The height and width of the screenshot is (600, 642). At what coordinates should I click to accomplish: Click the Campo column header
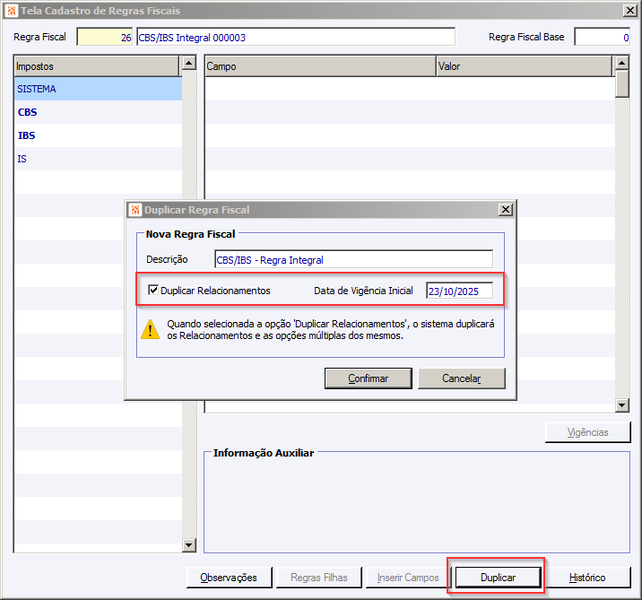321,66
